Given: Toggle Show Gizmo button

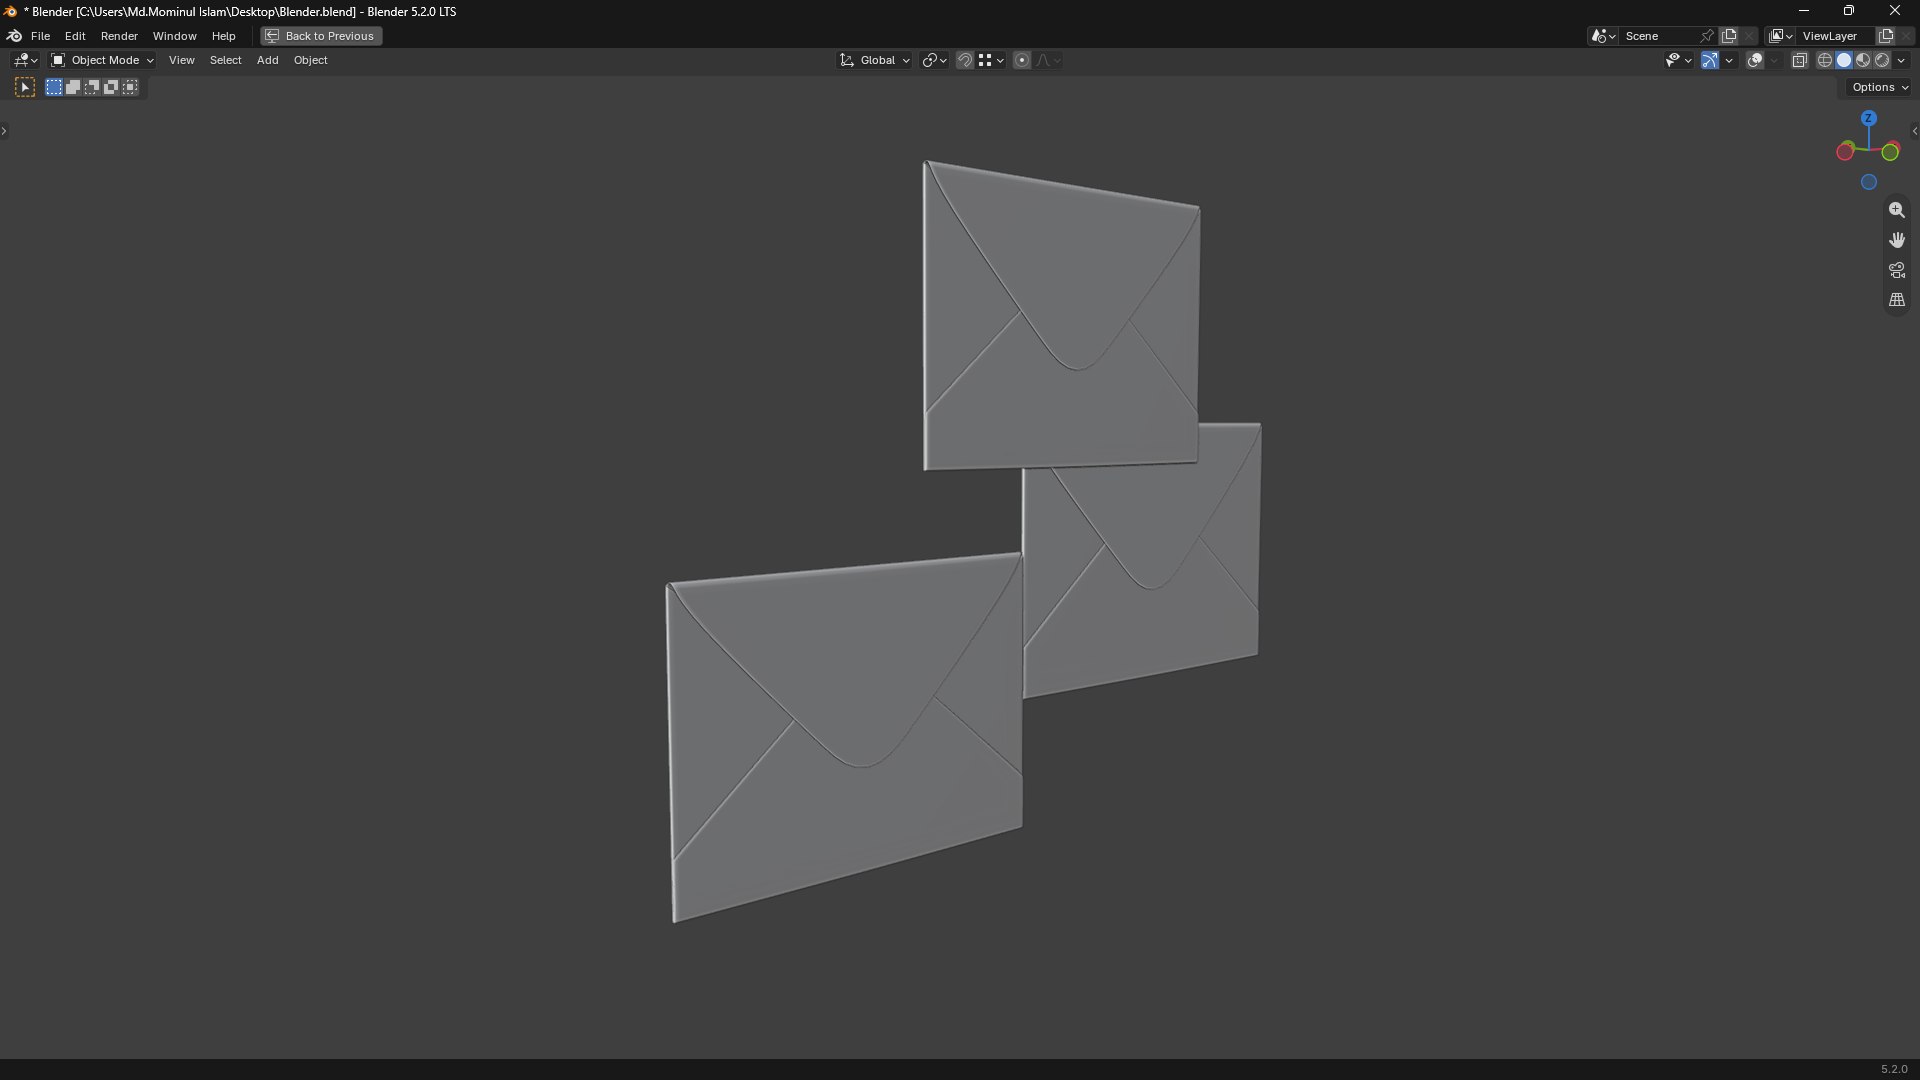Looking at the screenshot, I should (x=1710, y=61).
